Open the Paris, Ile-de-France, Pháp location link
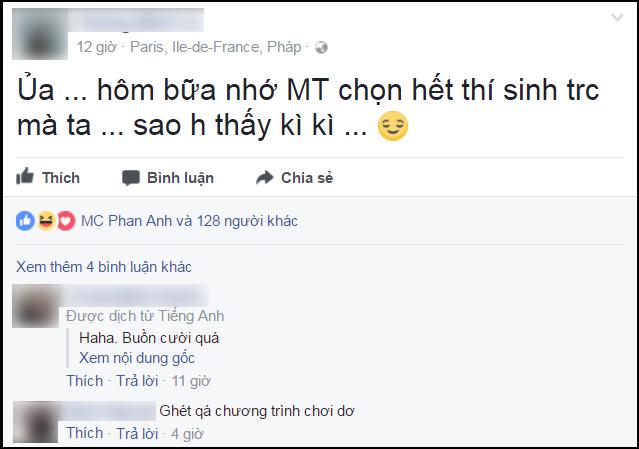This screenshot has height=449, width=639. (219, 47)
